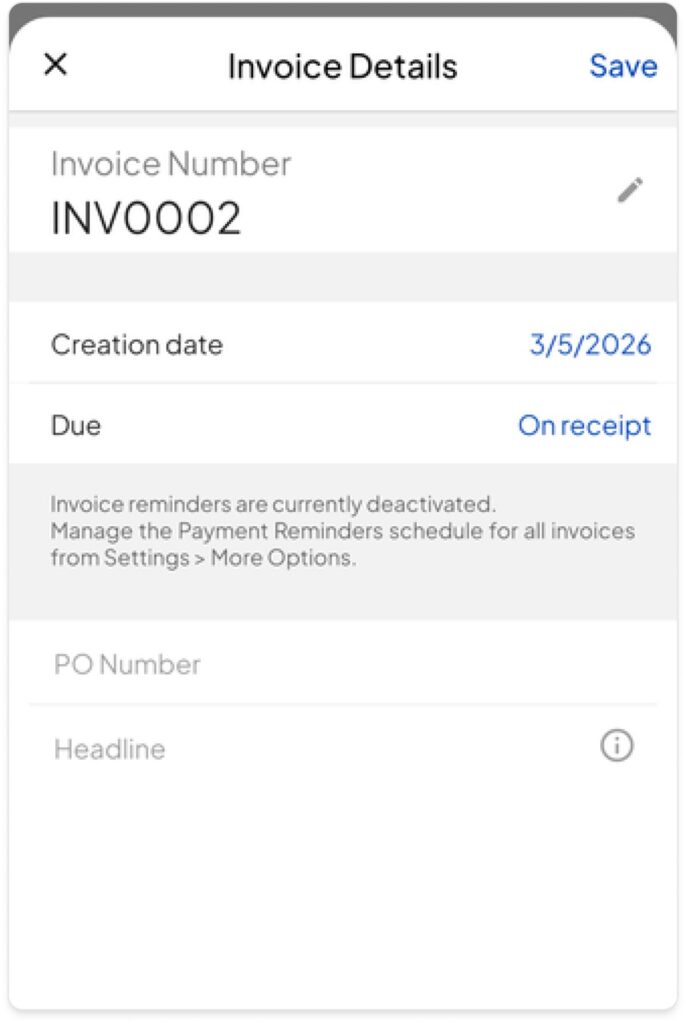Image resolution: width=686 pixels, height=1024 pixels.
Task: Tap the pencil edit icon
Action: 630,190
